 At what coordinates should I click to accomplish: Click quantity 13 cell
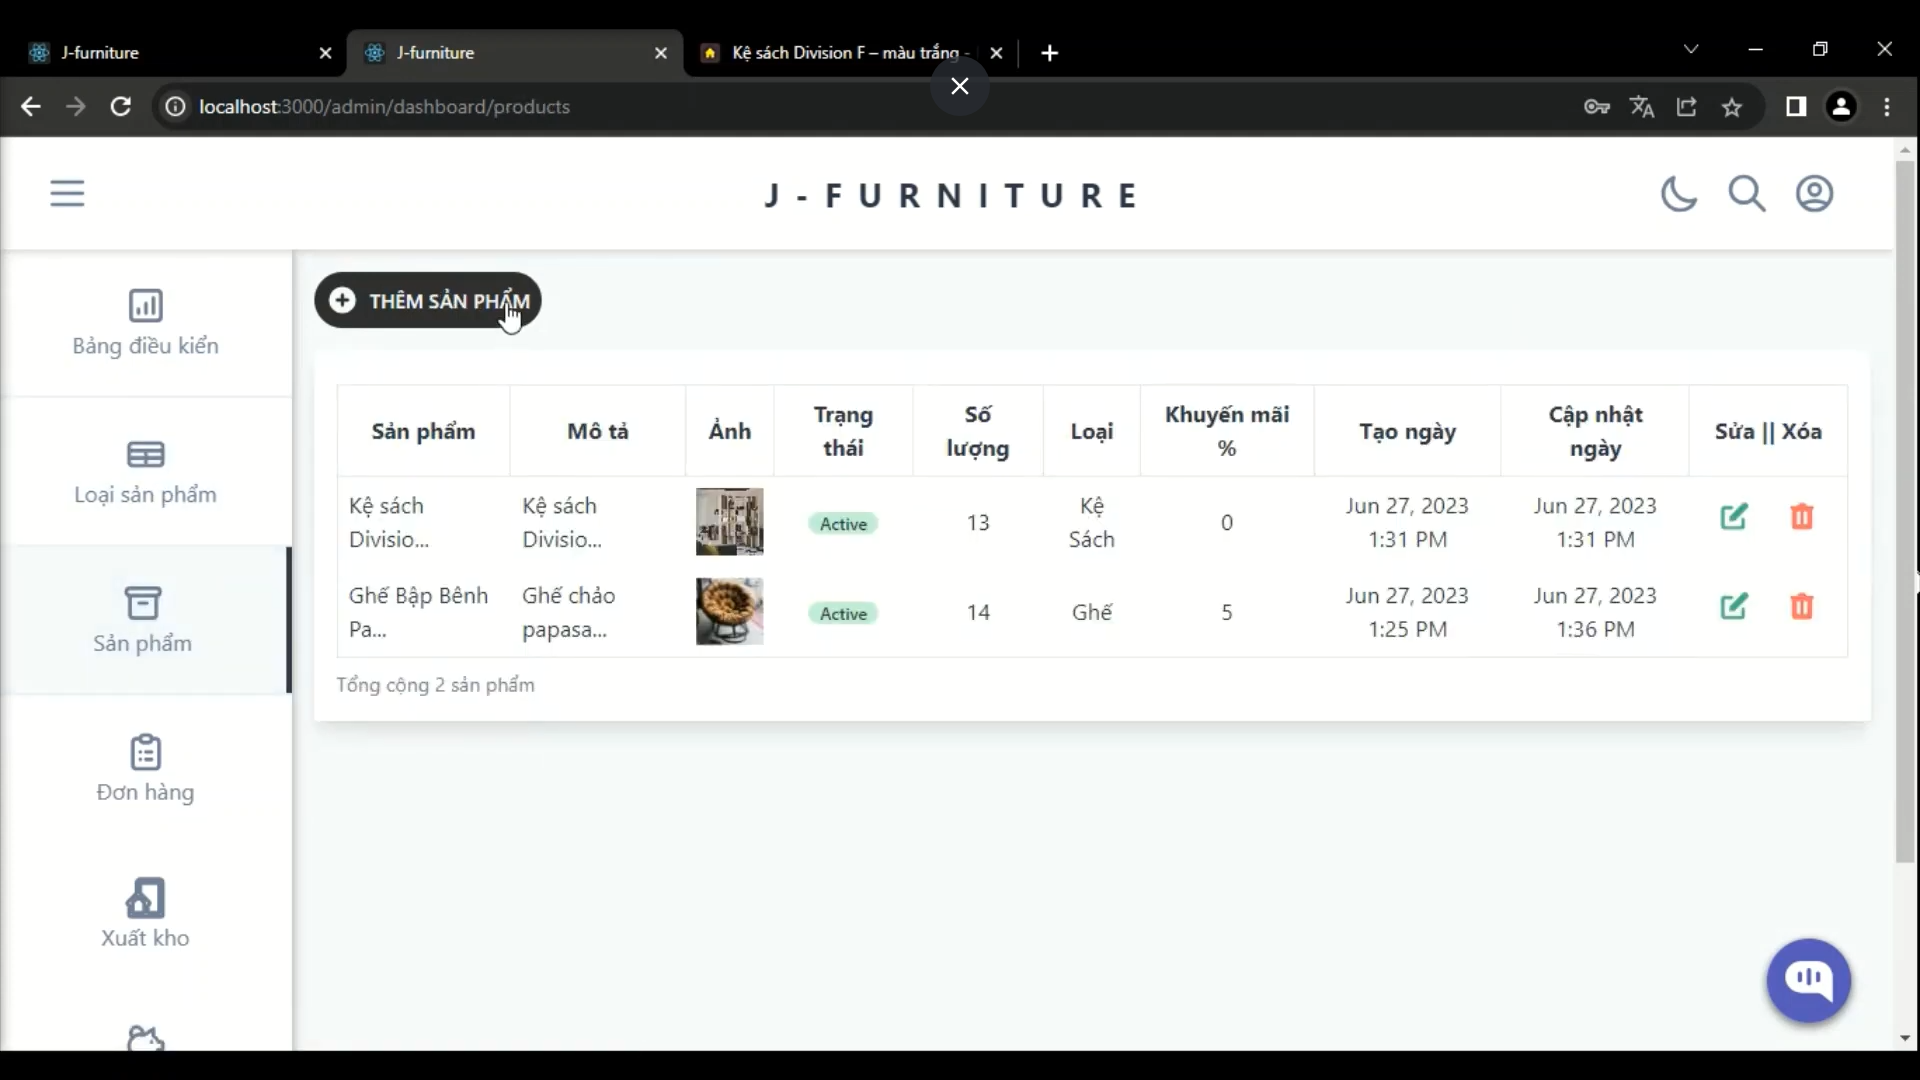978,522
